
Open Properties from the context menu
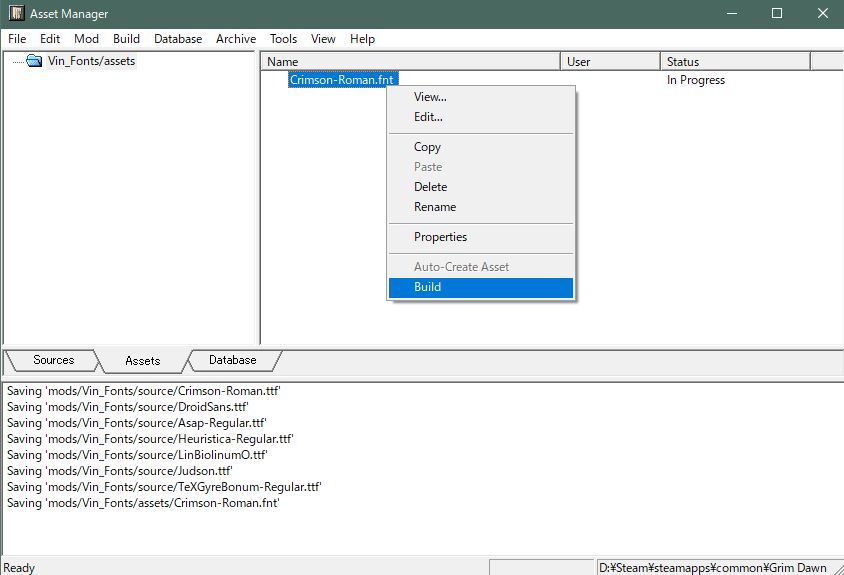coord(440,237)
